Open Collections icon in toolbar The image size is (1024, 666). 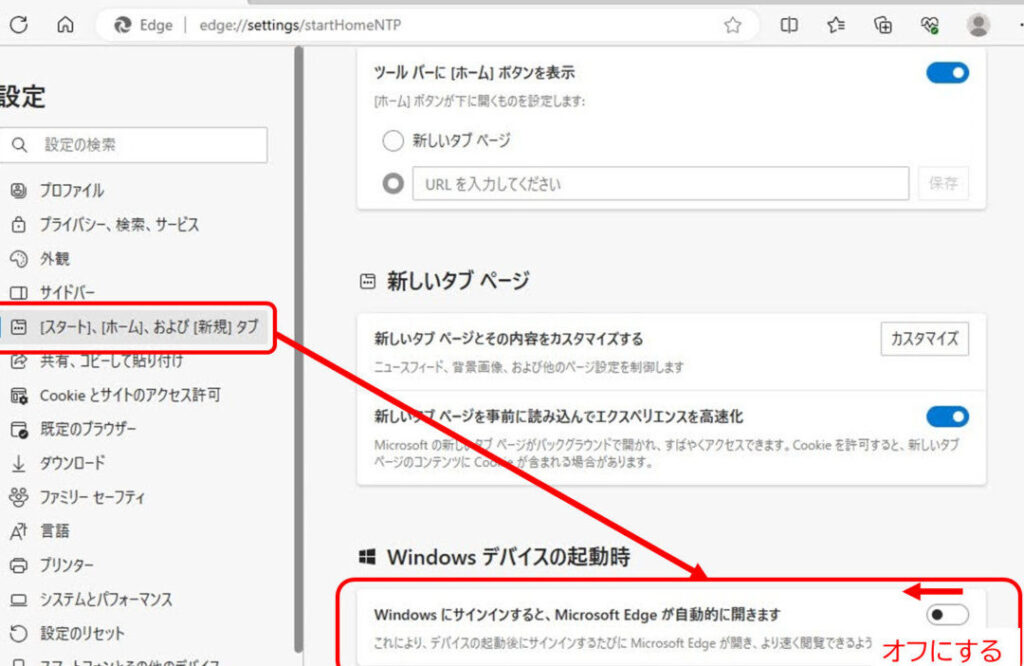(x=883, y=26)
